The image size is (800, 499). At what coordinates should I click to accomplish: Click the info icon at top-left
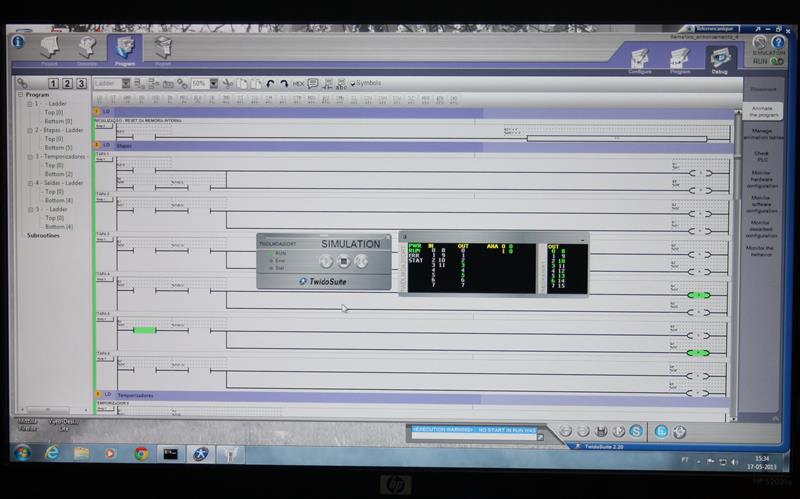pos(18,43)
